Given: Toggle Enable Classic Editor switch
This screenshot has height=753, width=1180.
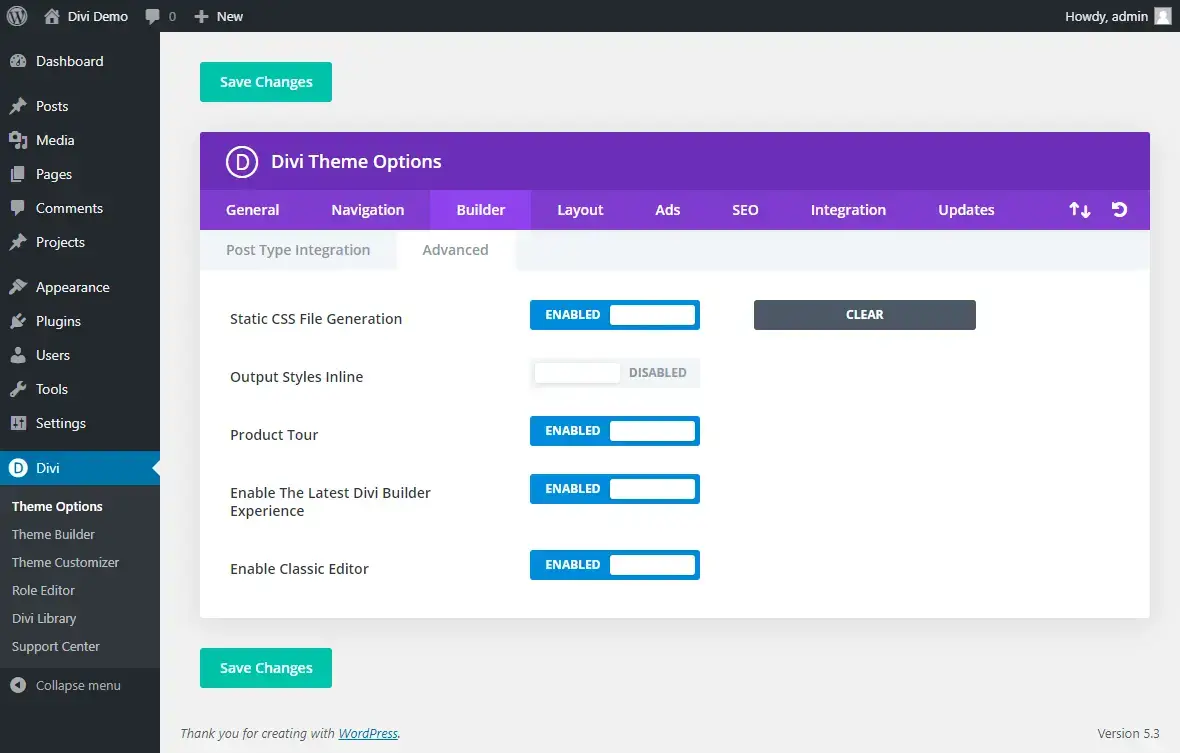Looking at the screenshot, I should [x=615, y=565].
